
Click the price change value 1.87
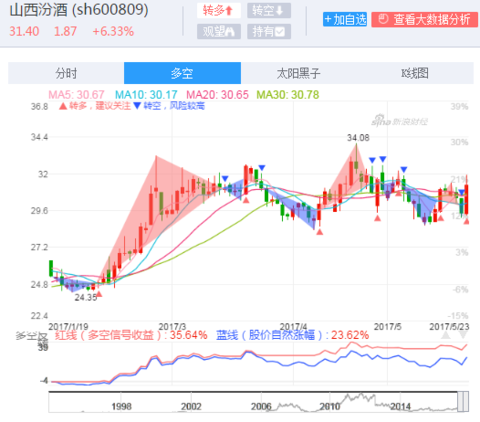click(65, 32)
